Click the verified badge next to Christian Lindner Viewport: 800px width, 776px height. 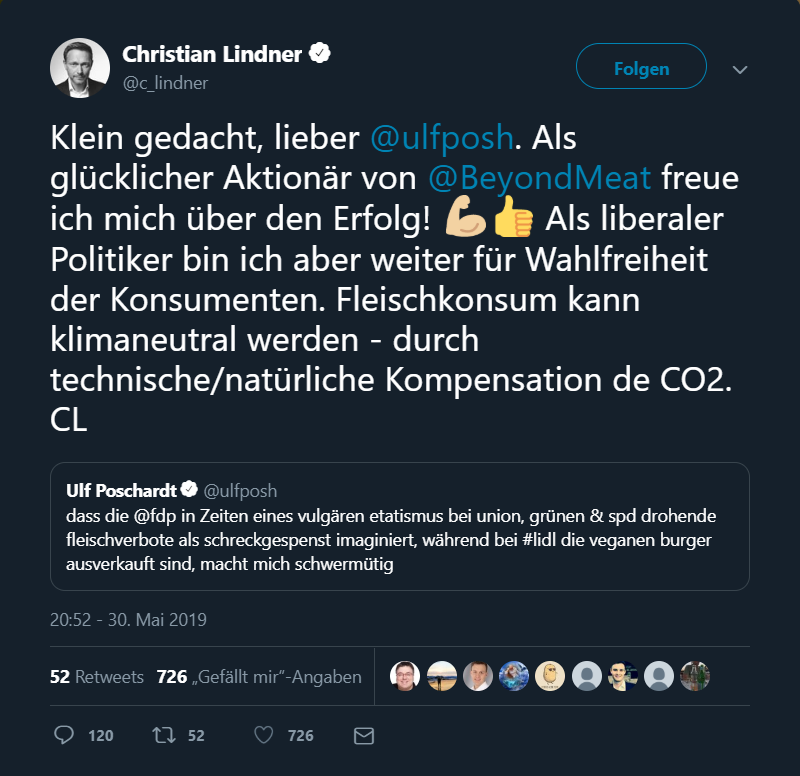pos(320,54)
